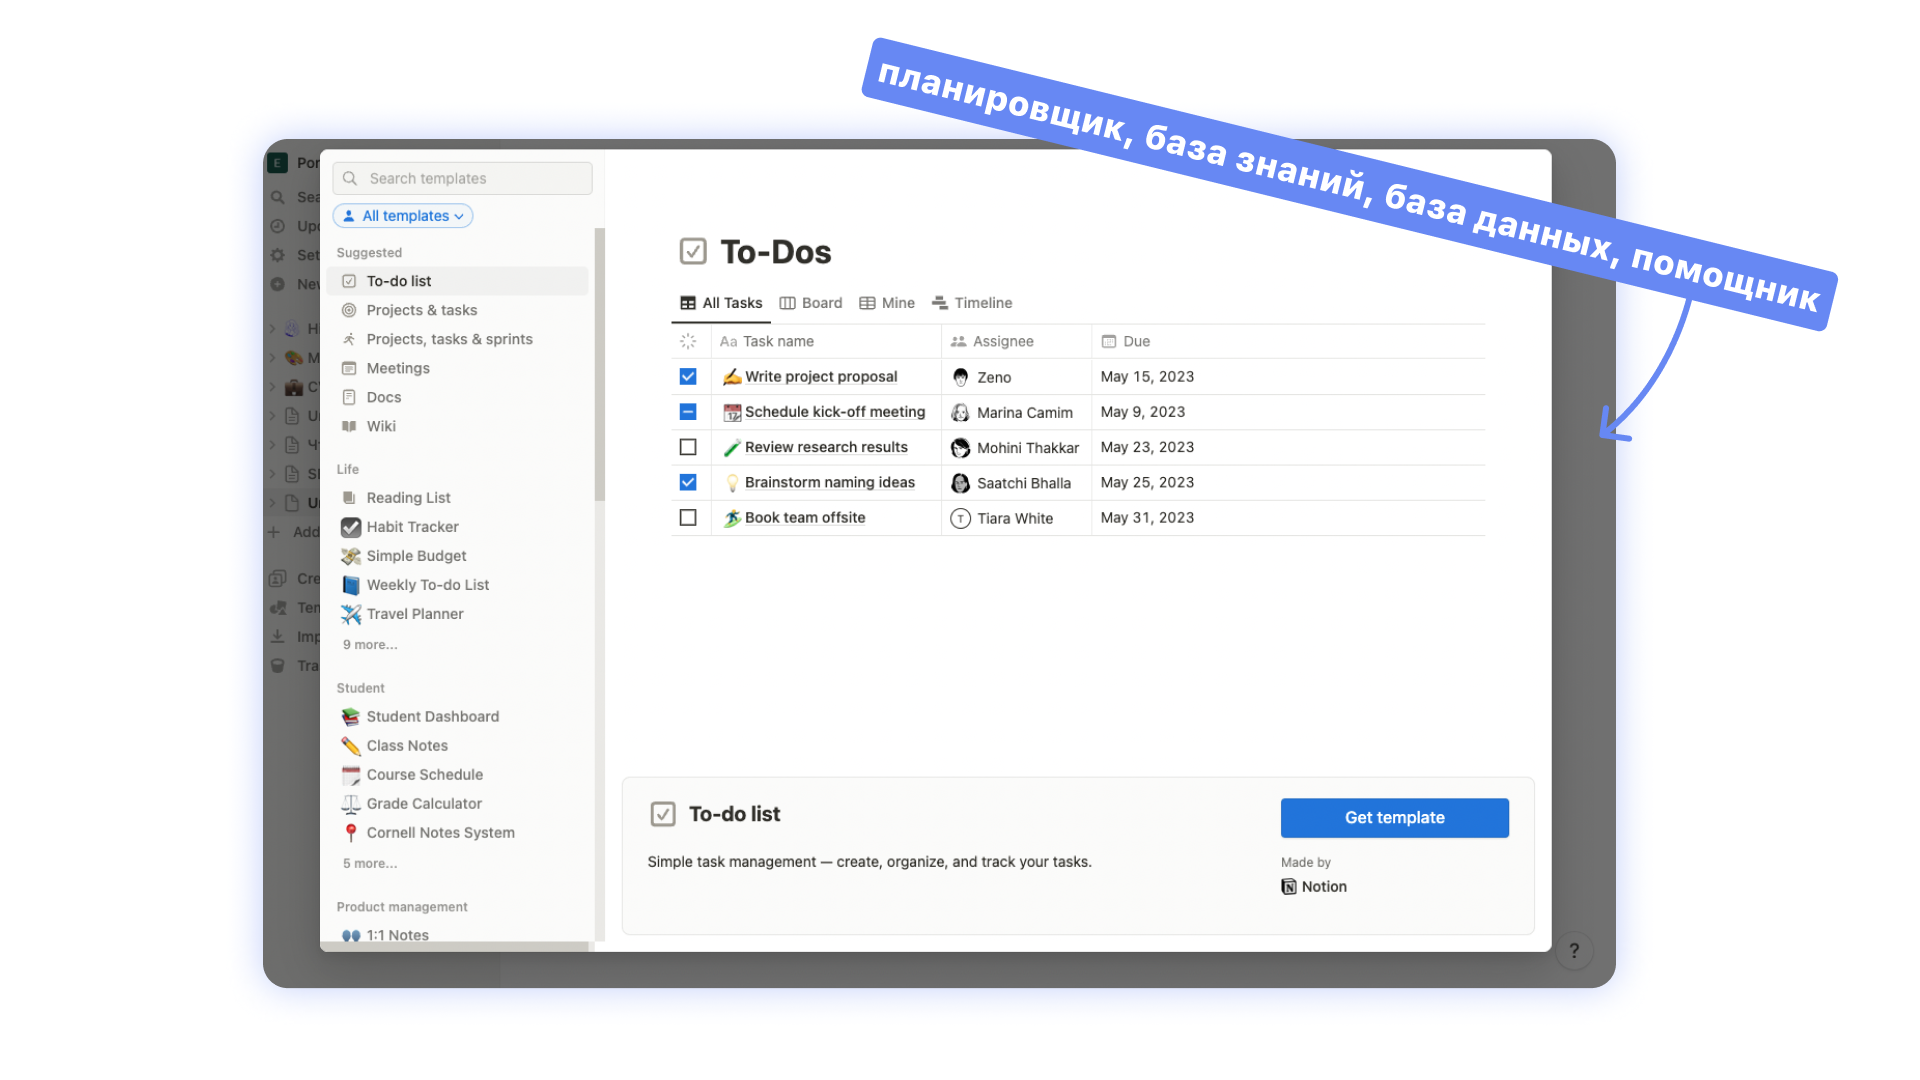Click the Get template button
This screenshot has width=1920, height=1080.
coord(1395,818)
